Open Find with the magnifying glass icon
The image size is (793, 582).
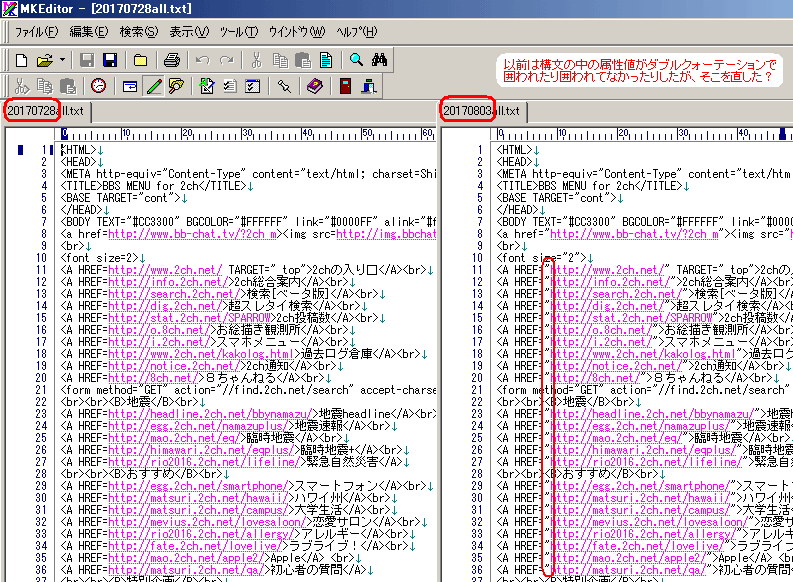coord(356,60)
